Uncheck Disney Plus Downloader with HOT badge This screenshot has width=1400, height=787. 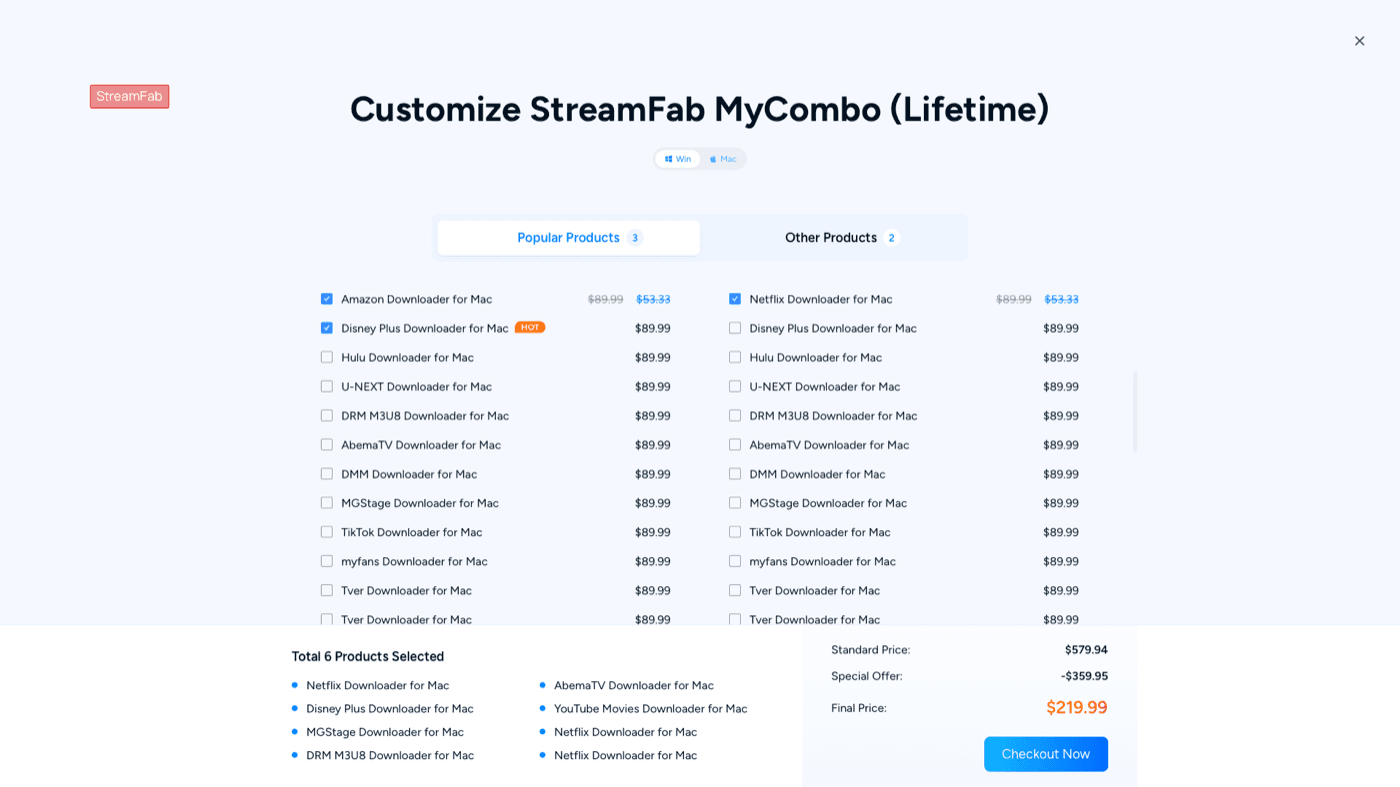pos(327,328)
